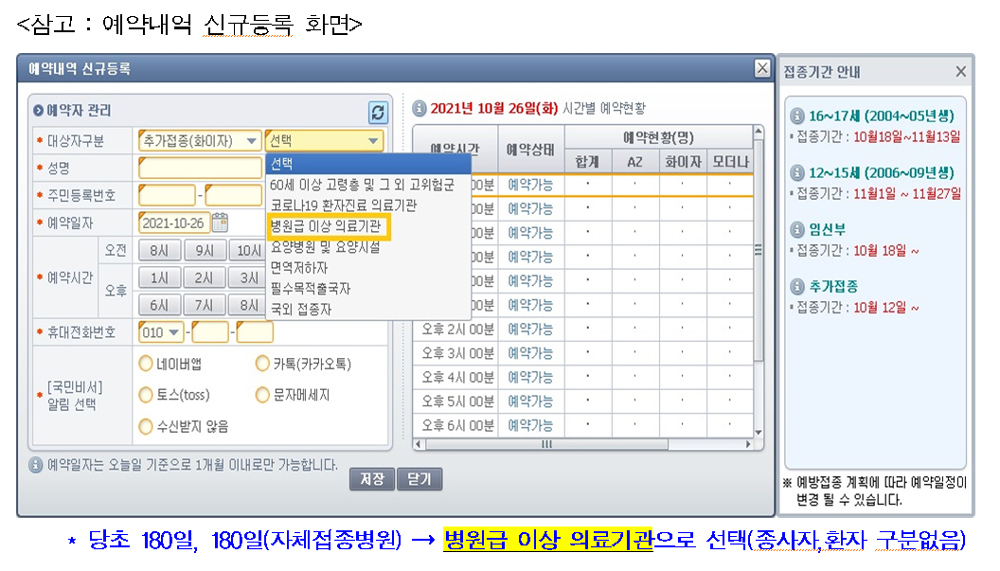The image size is (1000, 571).
Task: Select the 네이버앱 radio button
Action: (145, 364)
